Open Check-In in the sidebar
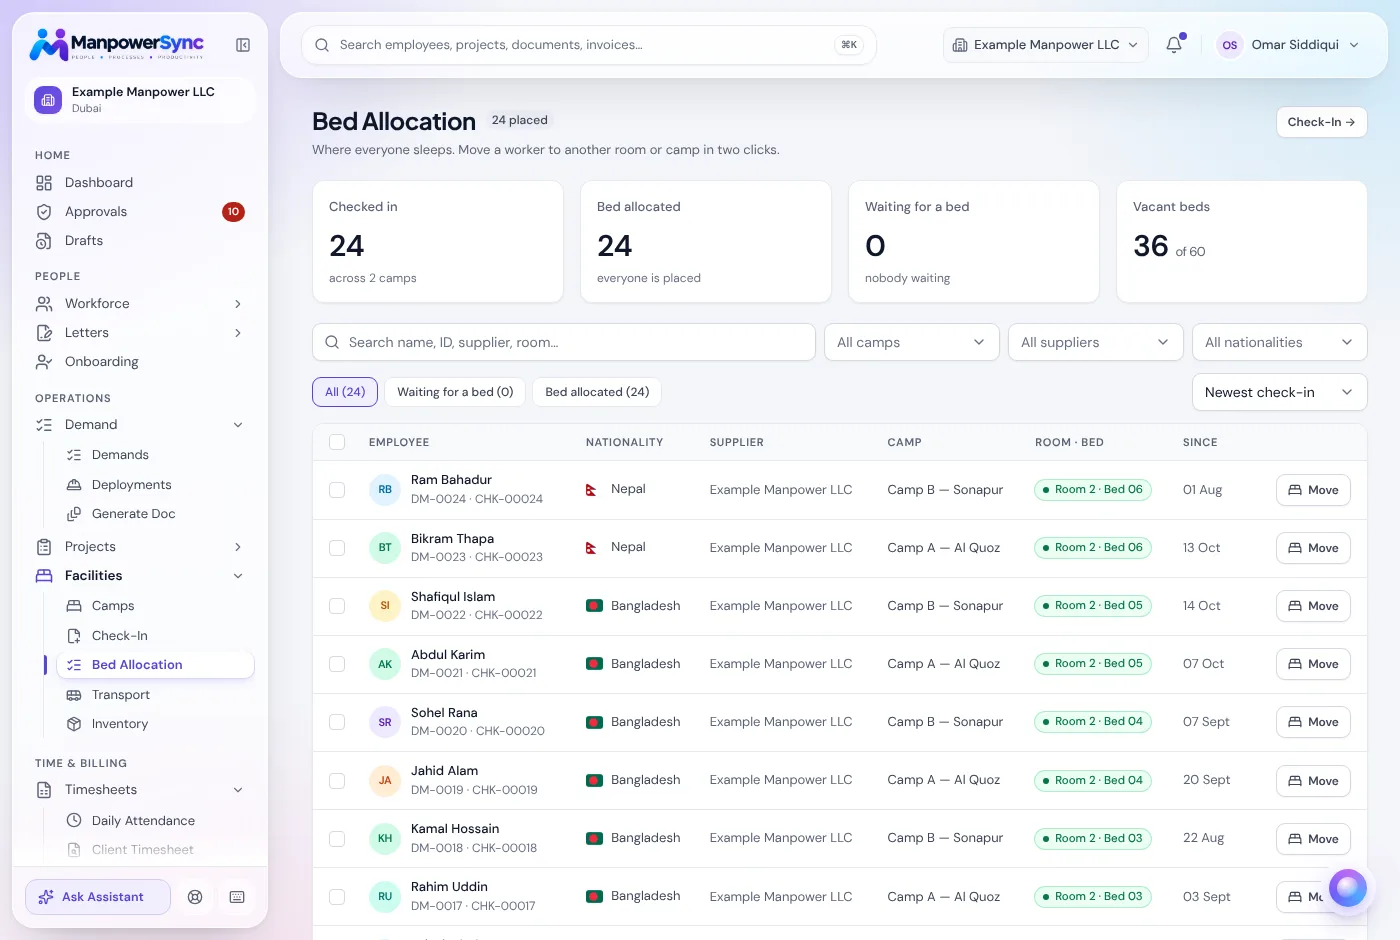Screen dimensions: 1400x940 pos(156,636)
